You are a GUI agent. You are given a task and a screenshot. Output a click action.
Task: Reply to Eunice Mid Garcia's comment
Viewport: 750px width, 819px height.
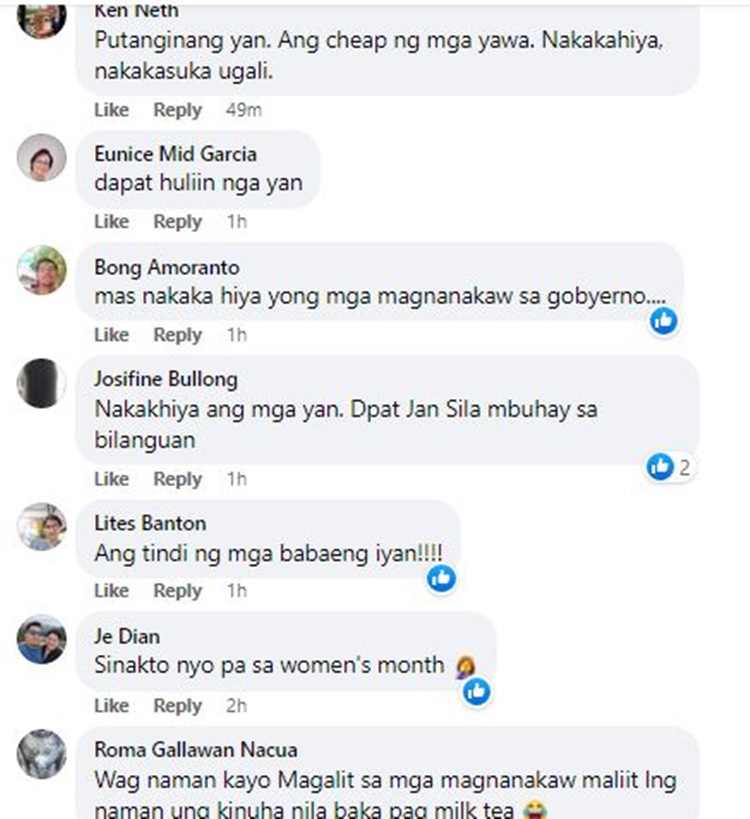tap(178, 221)
